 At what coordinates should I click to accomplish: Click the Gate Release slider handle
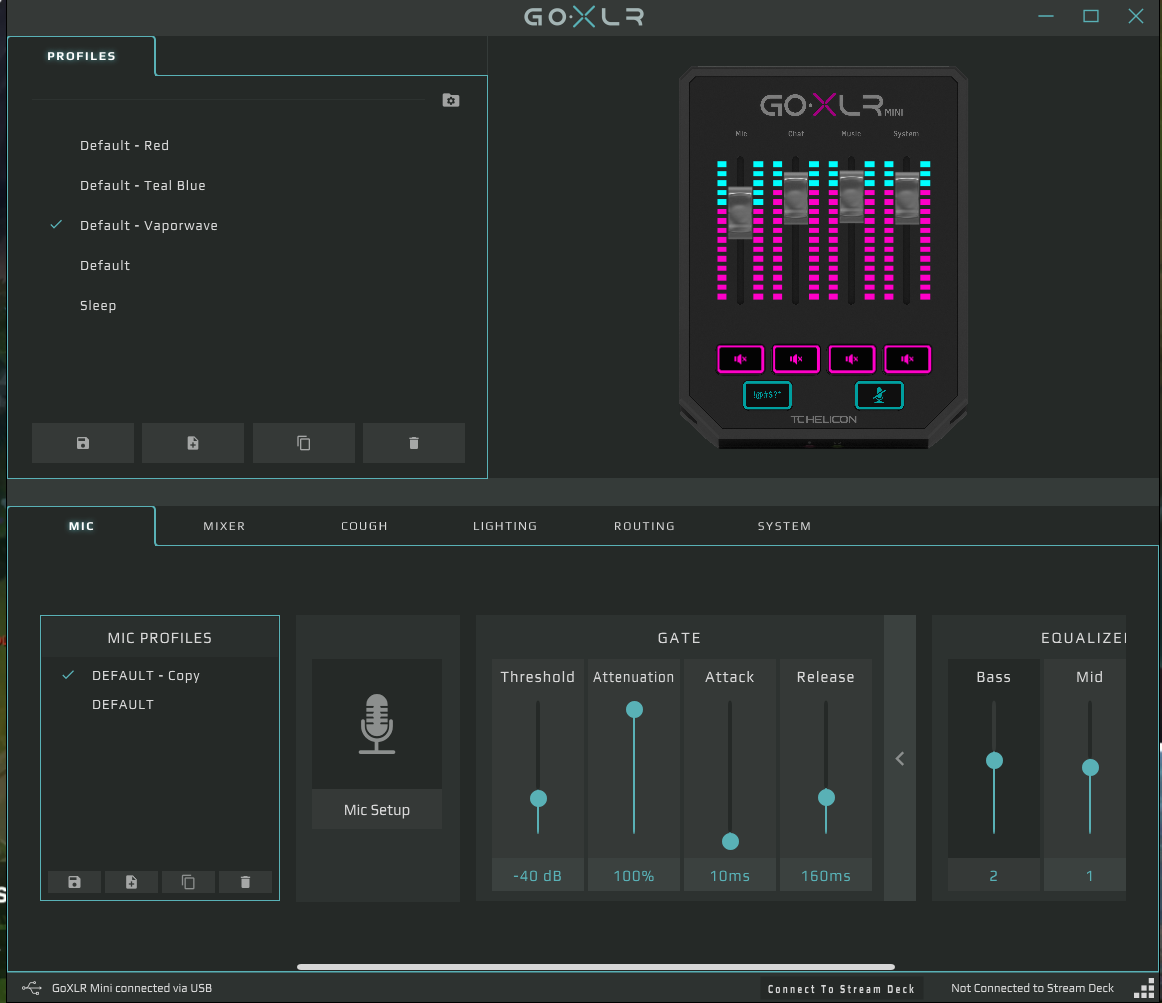[x=826, y=798]
